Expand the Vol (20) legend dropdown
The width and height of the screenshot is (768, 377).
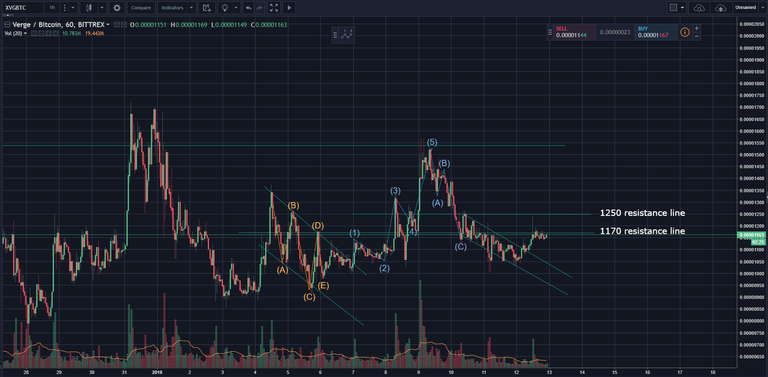25,33
